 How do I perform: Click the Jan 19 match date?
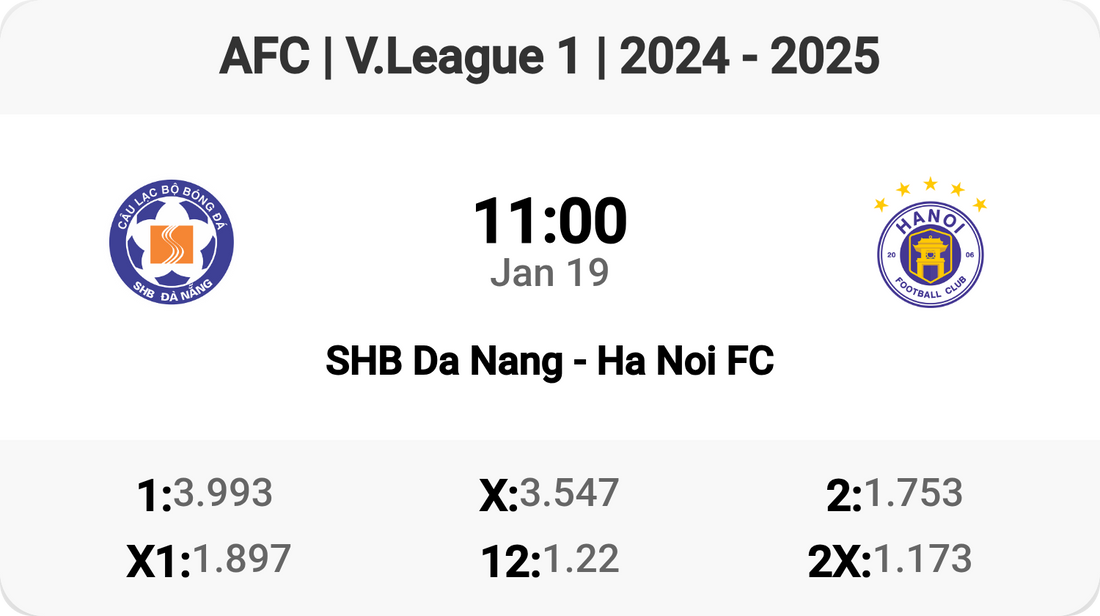(549, 272)
